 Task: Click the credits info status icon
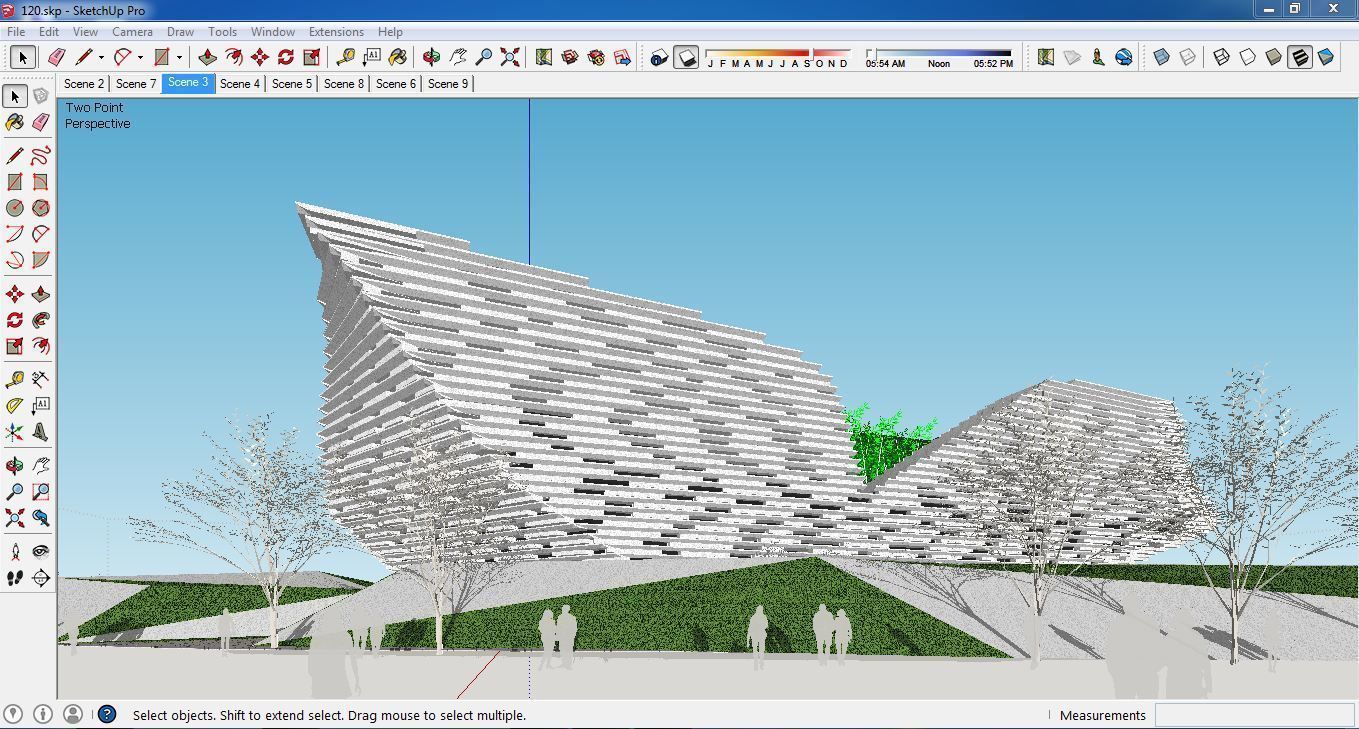(x=43, y=714)
